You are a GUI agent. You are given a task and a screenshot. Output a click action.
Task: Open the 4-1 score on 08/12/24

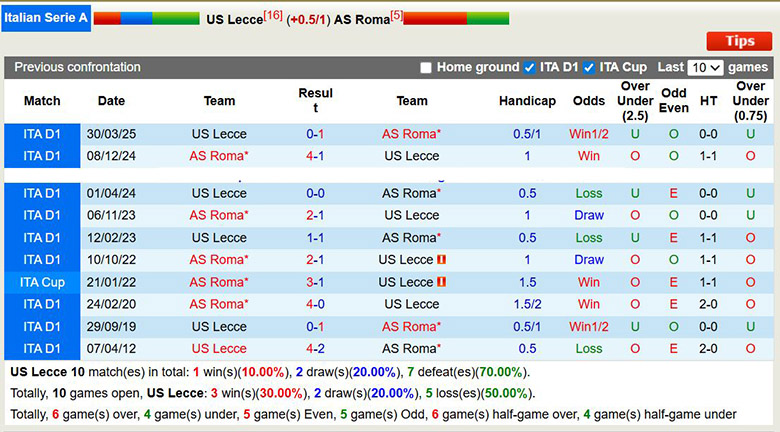click(x=315, y=156)
